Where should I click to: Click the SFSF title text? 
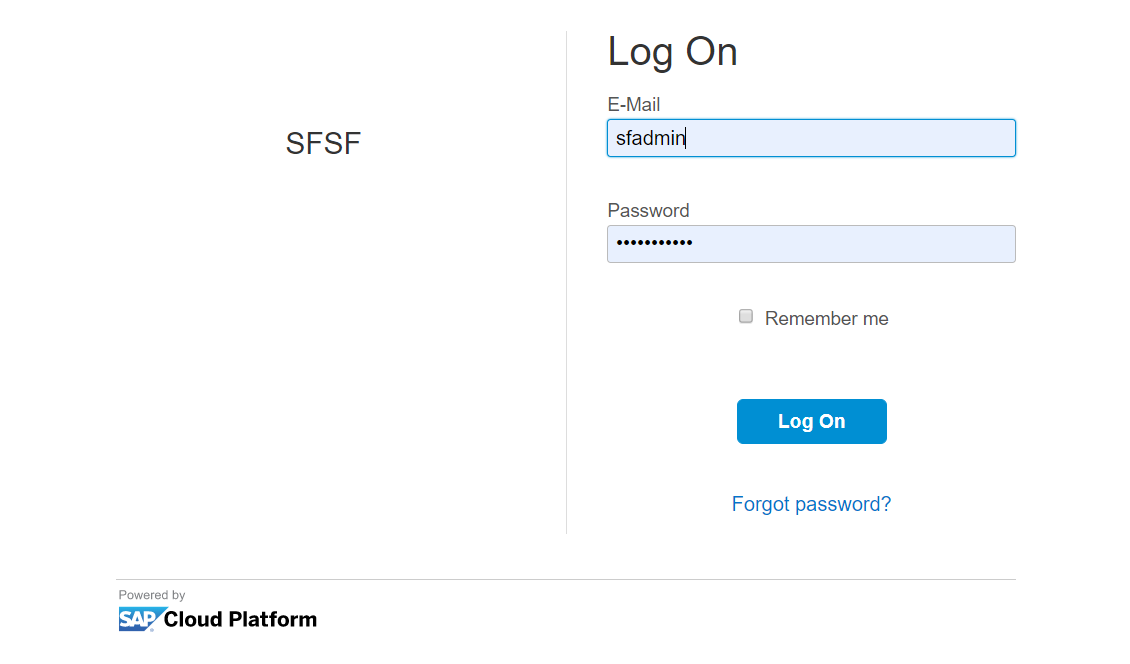(323, 144)
